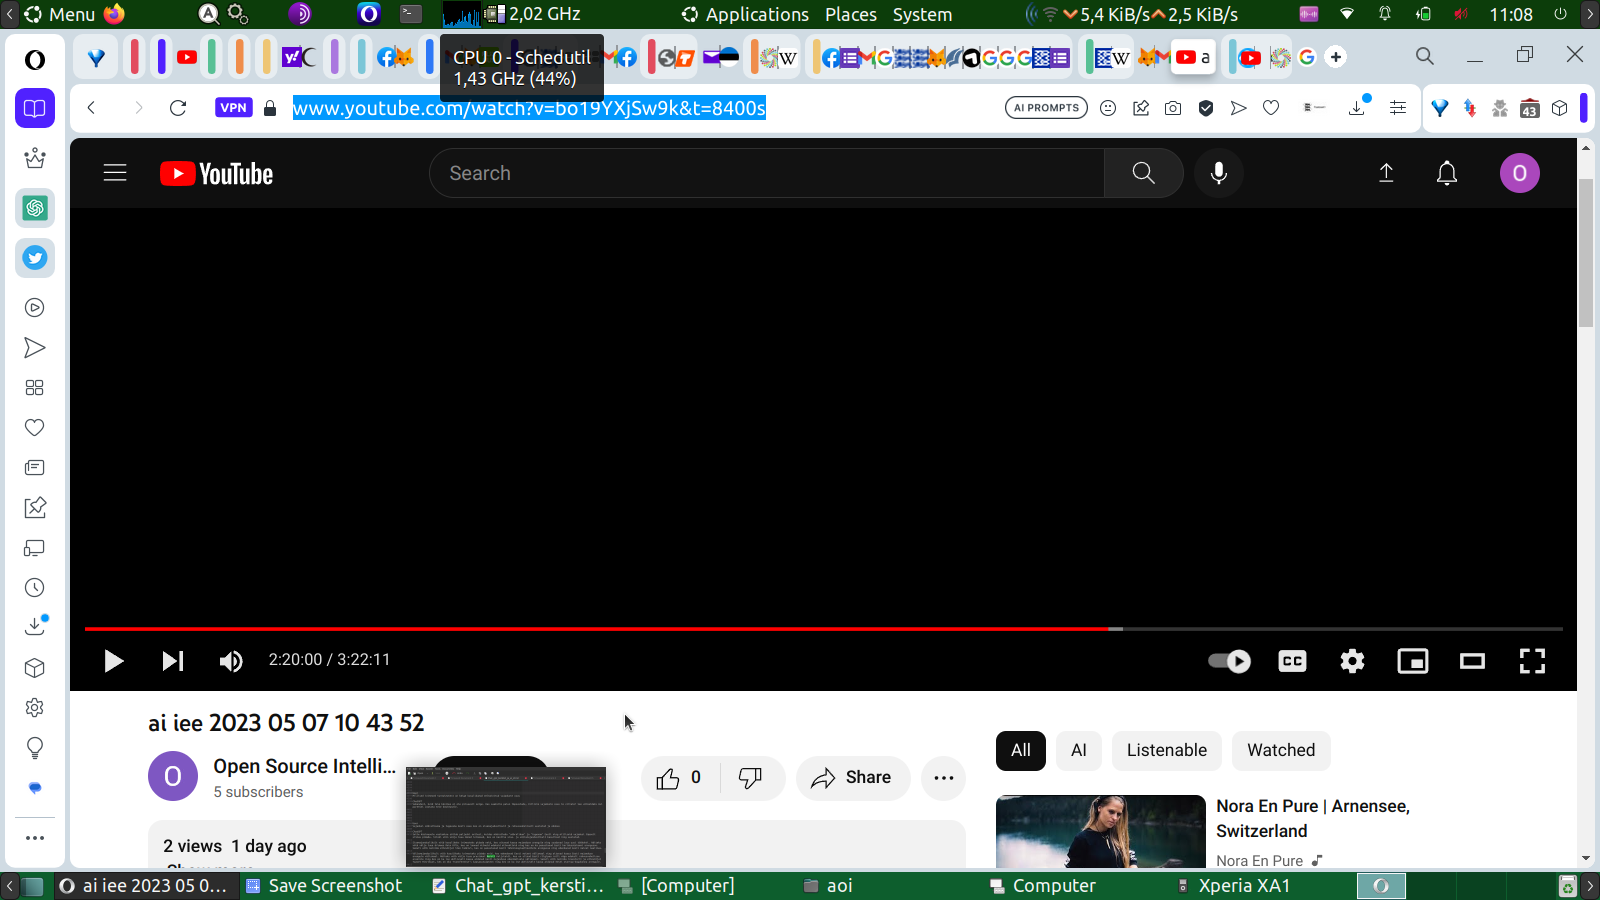
Task: Open the Applications menu in the top panel
Action: [757, 14]
